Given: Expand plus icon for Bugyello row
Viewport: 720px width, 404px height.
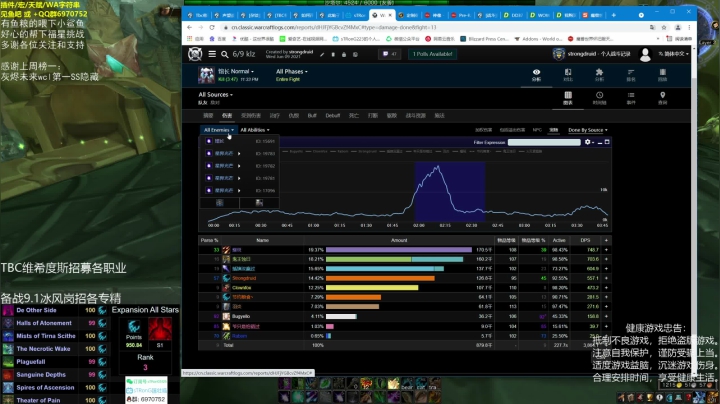Looking at the screenshot, I should click(x=606, y=316).
